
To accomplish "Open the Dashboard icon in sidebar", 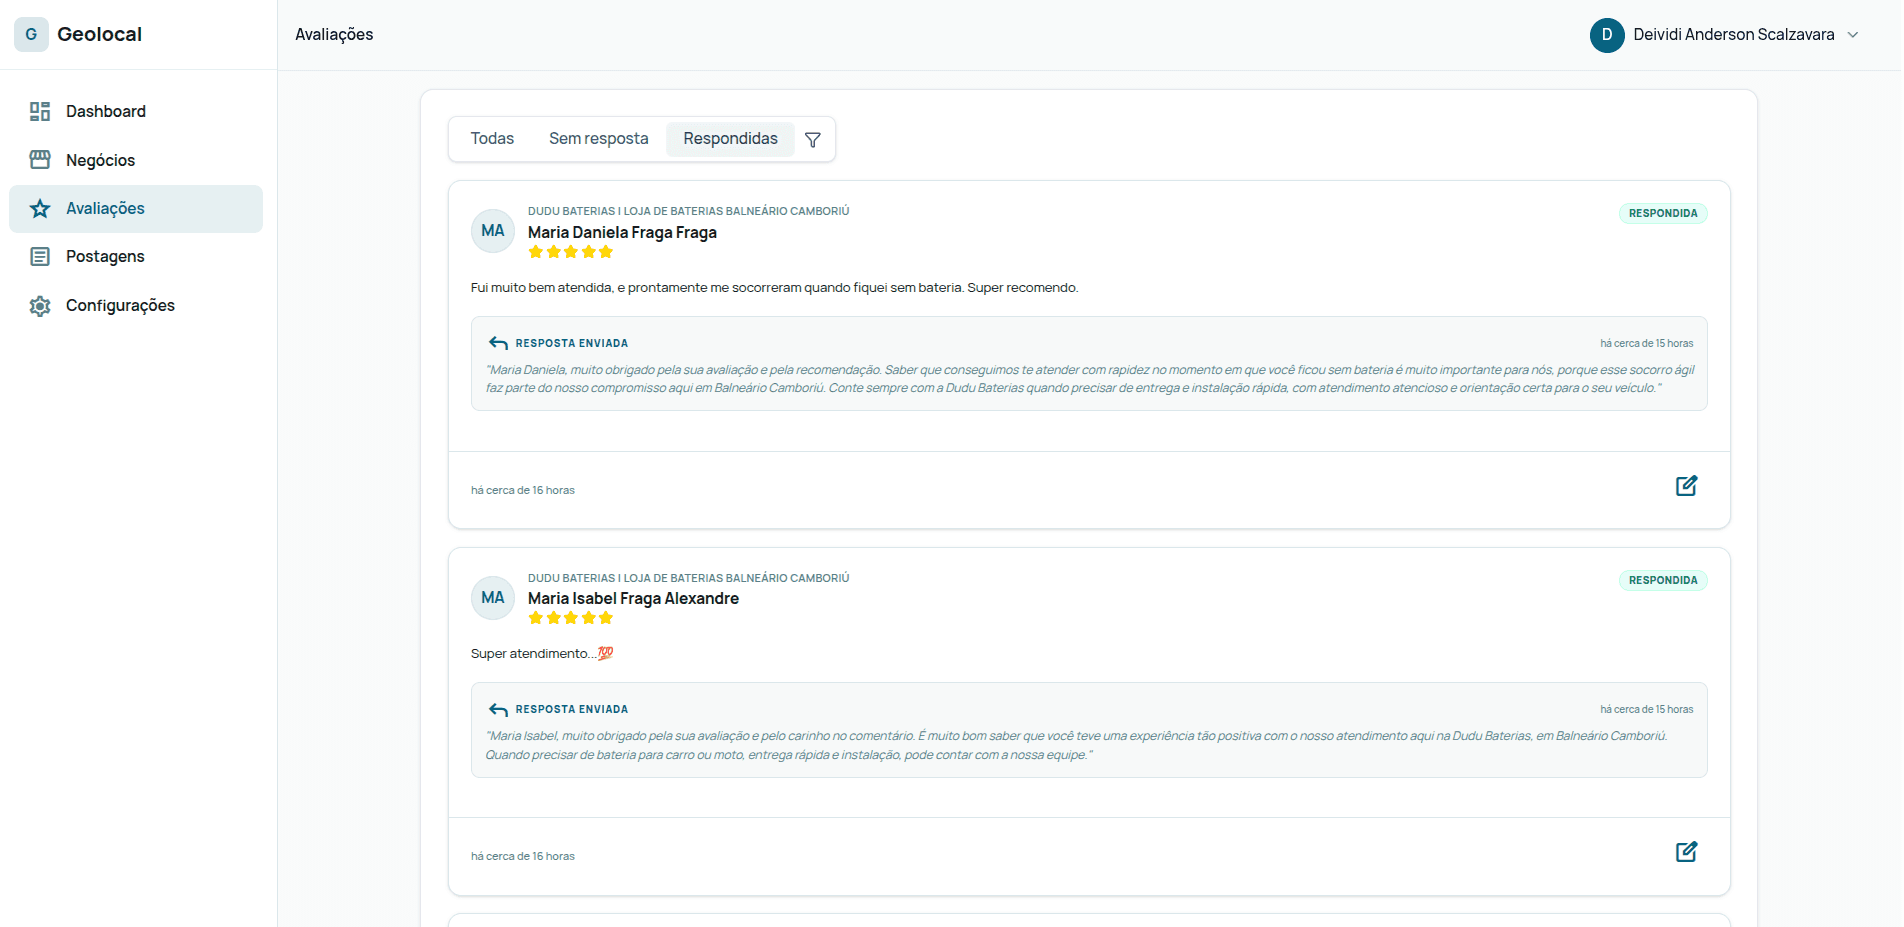I will [40, 111].
